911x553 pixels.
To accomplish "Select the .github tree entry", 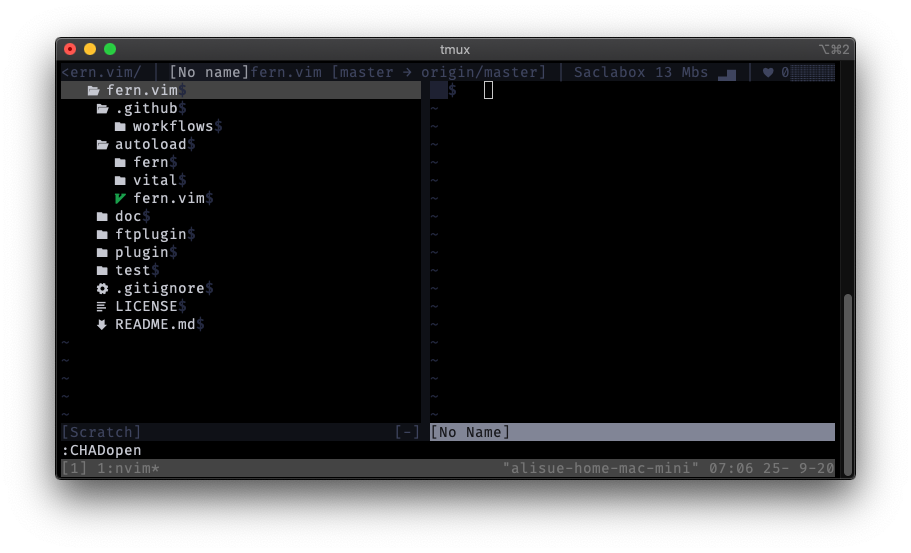I will [146, 108].
